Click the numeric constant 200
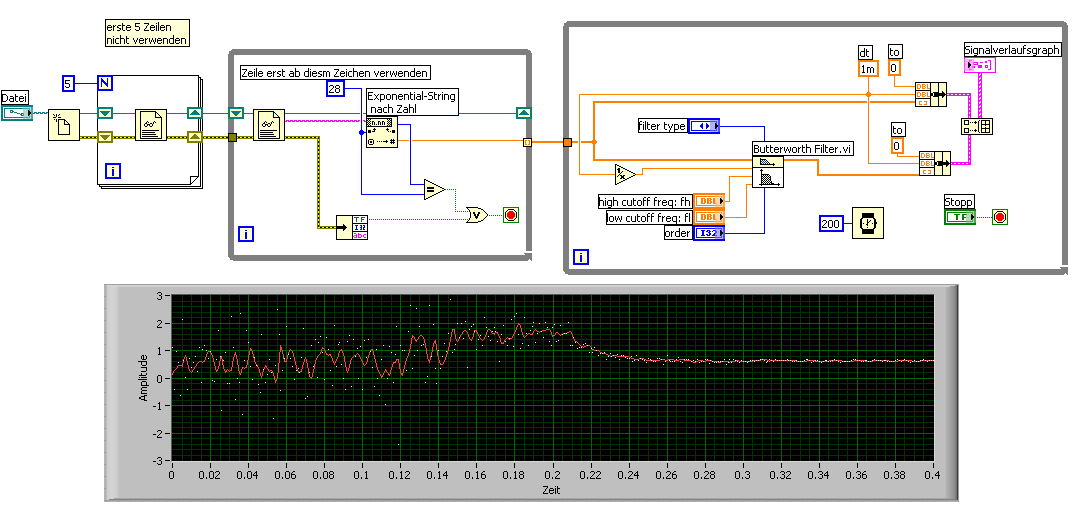 833,223
